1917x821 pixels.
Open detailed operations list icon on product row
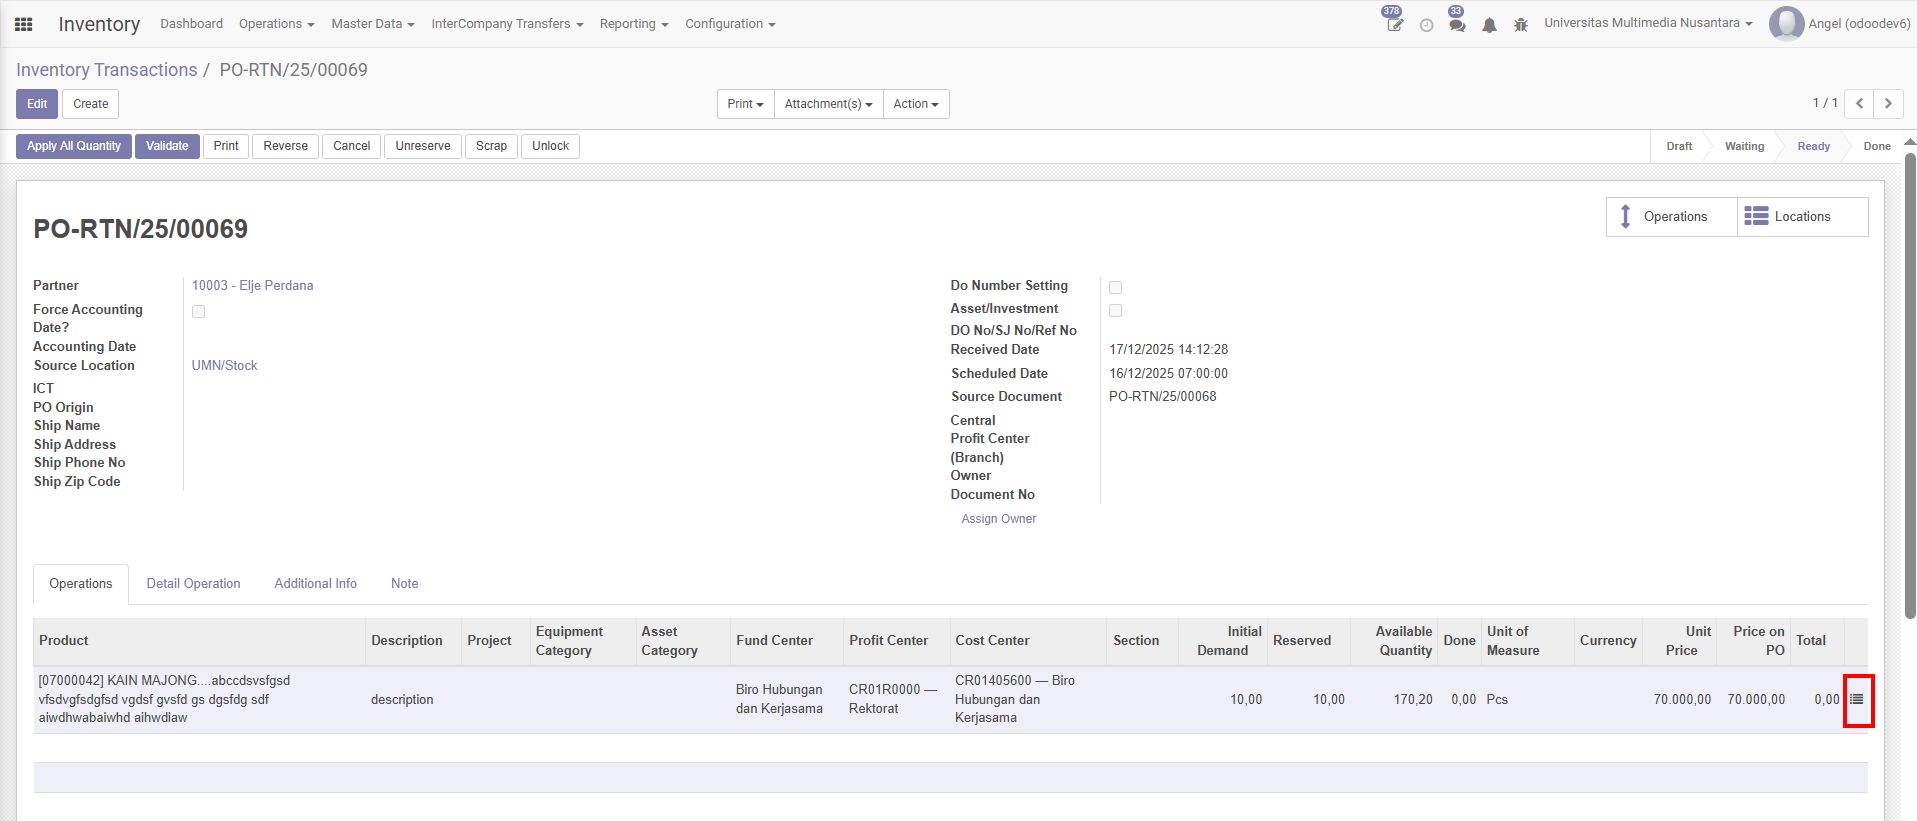1857,700
